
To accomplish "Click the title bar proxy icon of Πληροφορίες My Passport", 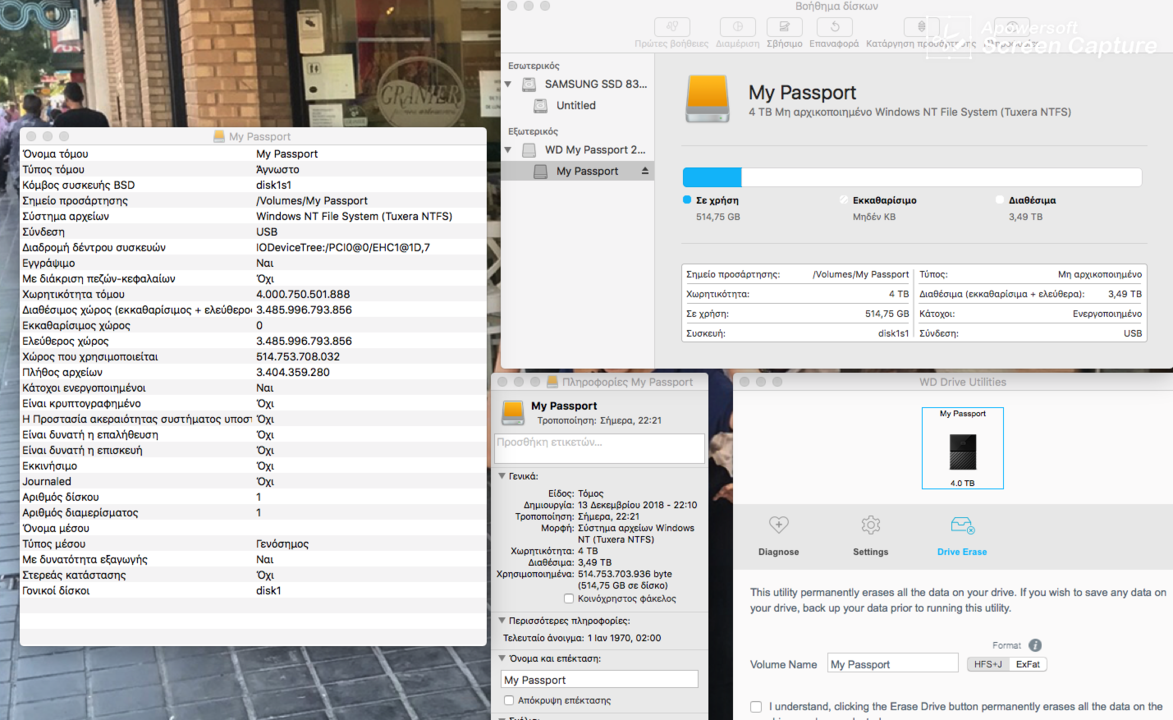I will point(552,382).
